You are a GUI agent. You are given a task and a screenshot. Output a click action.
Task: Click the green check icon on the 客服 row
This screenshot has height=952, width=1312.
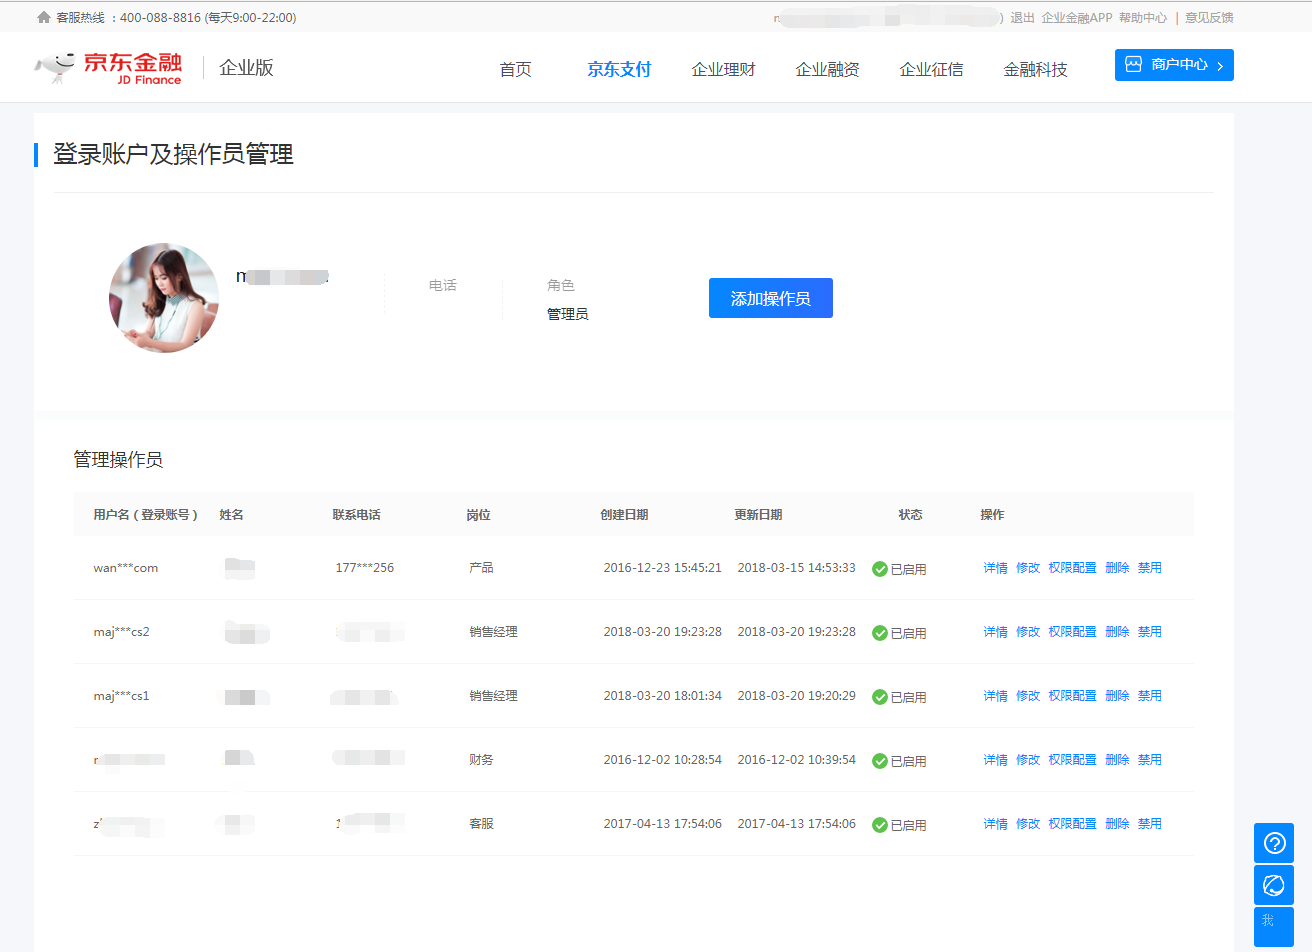click(880, 823)
